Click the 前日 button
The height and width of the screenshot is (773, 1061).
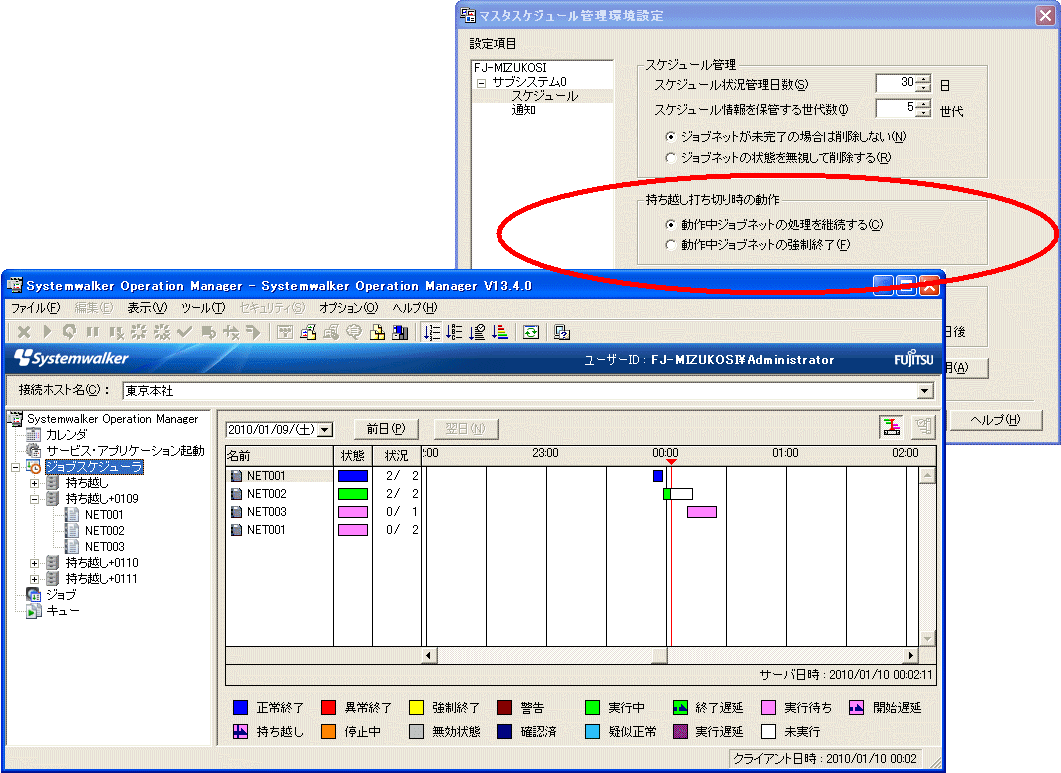386,429
